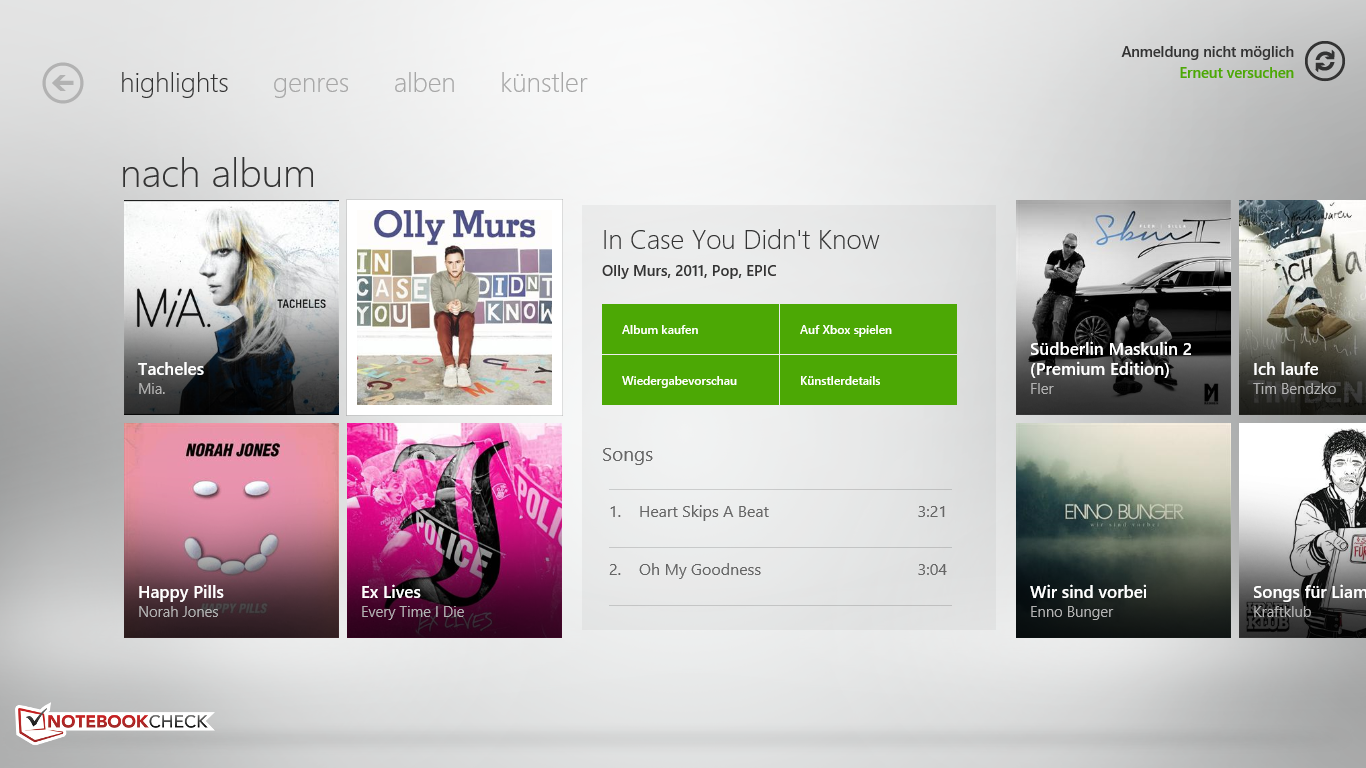1366x768 pixels.
Task: Open Norah Jones Happy Pills album
Action: 231,530
